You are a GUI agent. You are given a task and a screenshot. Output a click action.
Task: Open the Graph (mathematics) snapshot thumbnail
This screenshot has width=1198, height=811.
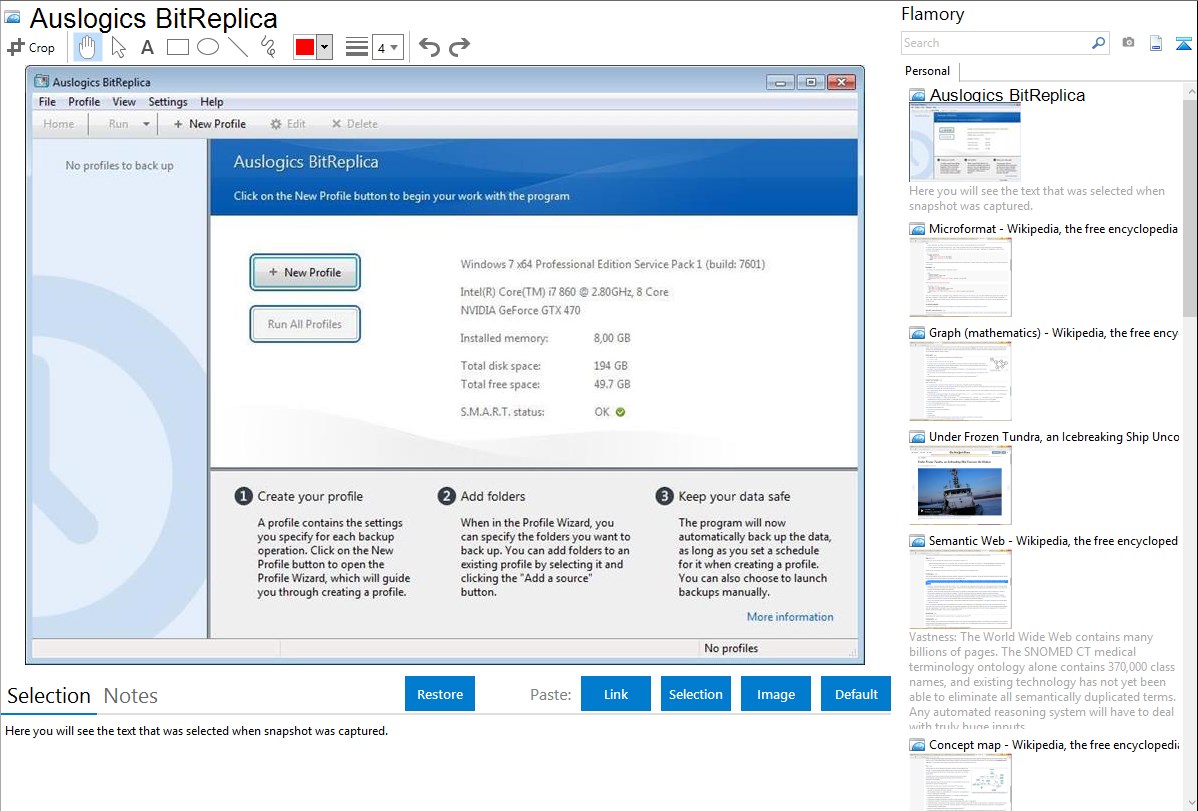(960, 381)
